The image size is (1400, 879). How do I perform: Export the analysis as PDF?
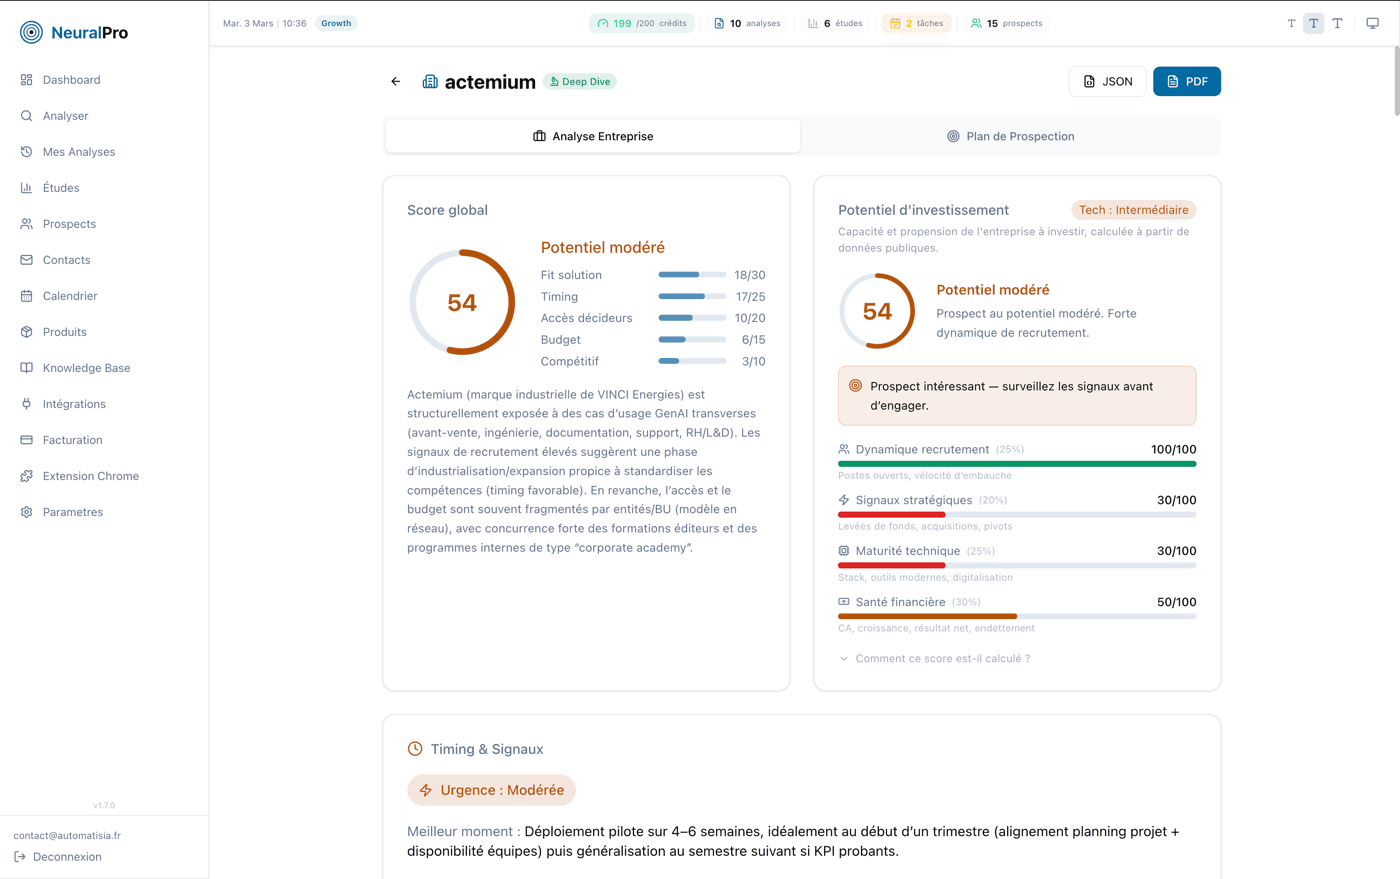[1186, 81]
